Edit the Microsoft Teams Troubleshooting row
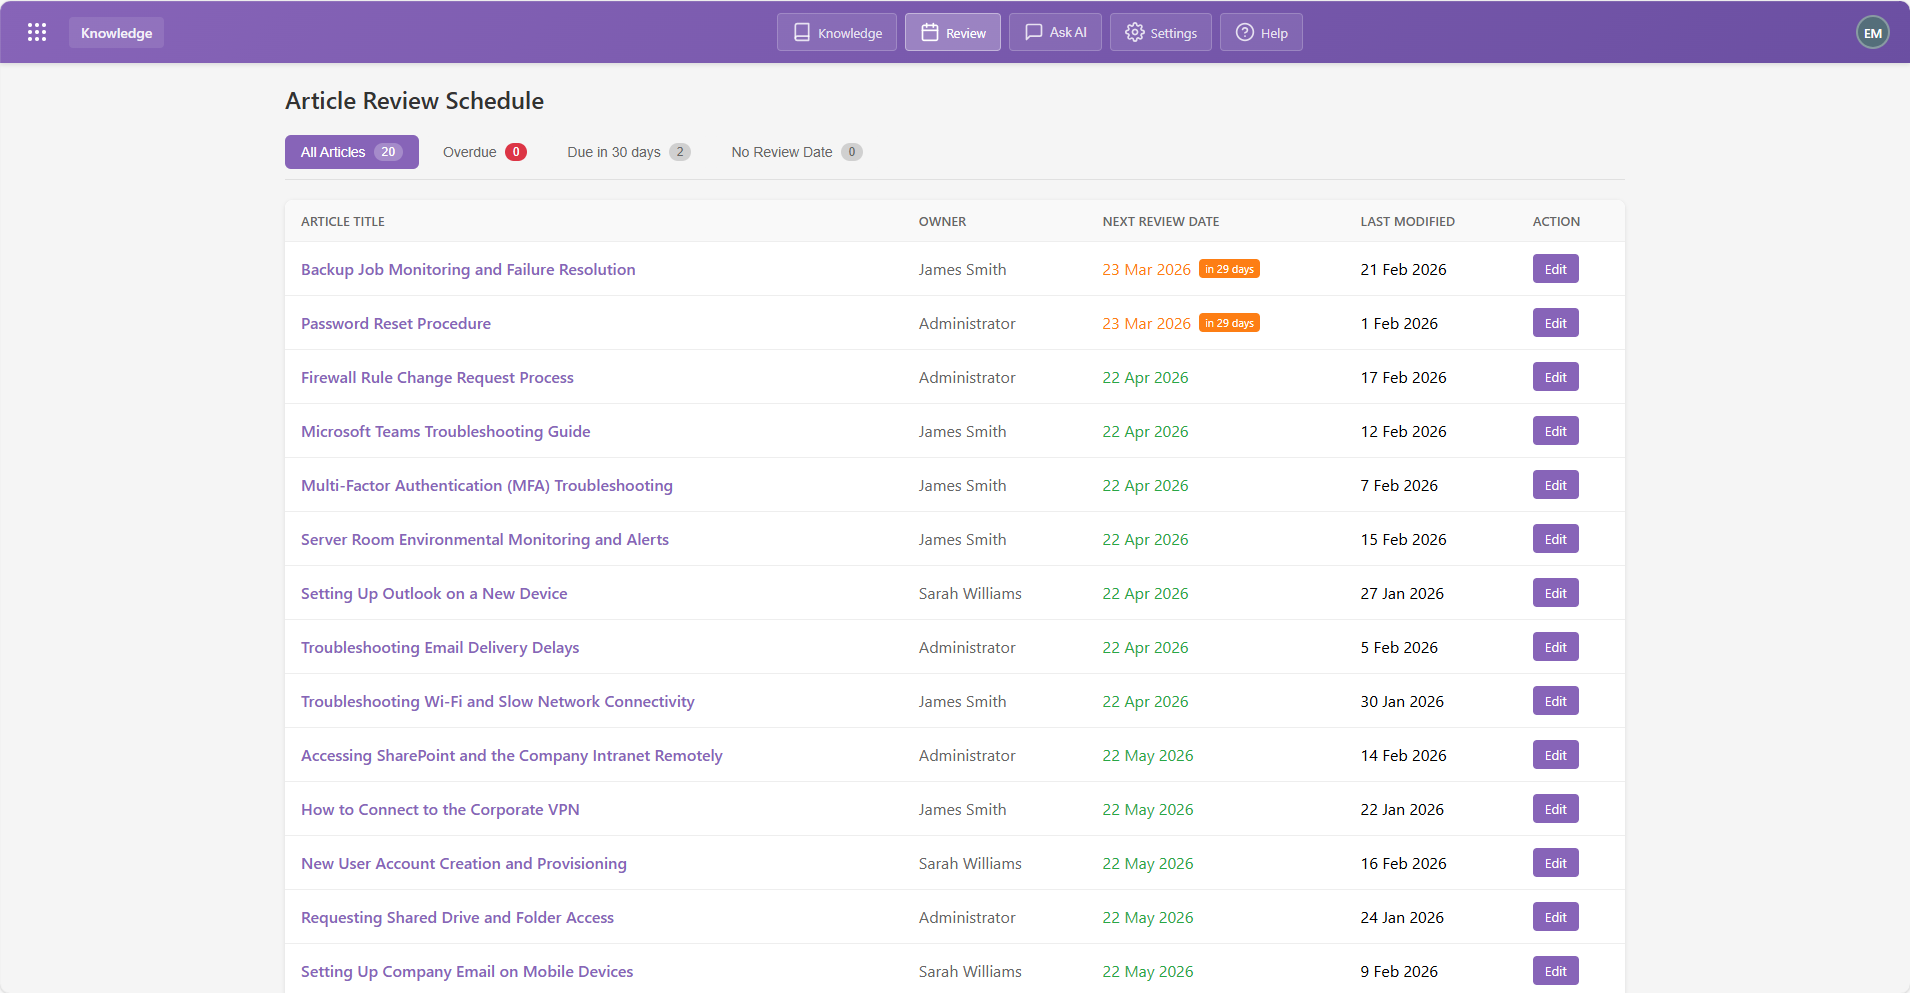The height and width of the screenshot is (993, 1910). pos(1555,431)
